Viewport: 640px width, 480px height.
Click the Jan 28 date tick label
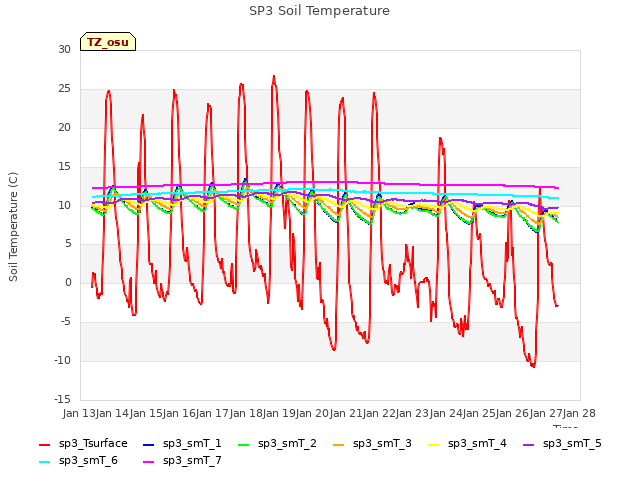pyautogui.click(x=579, y=413)
